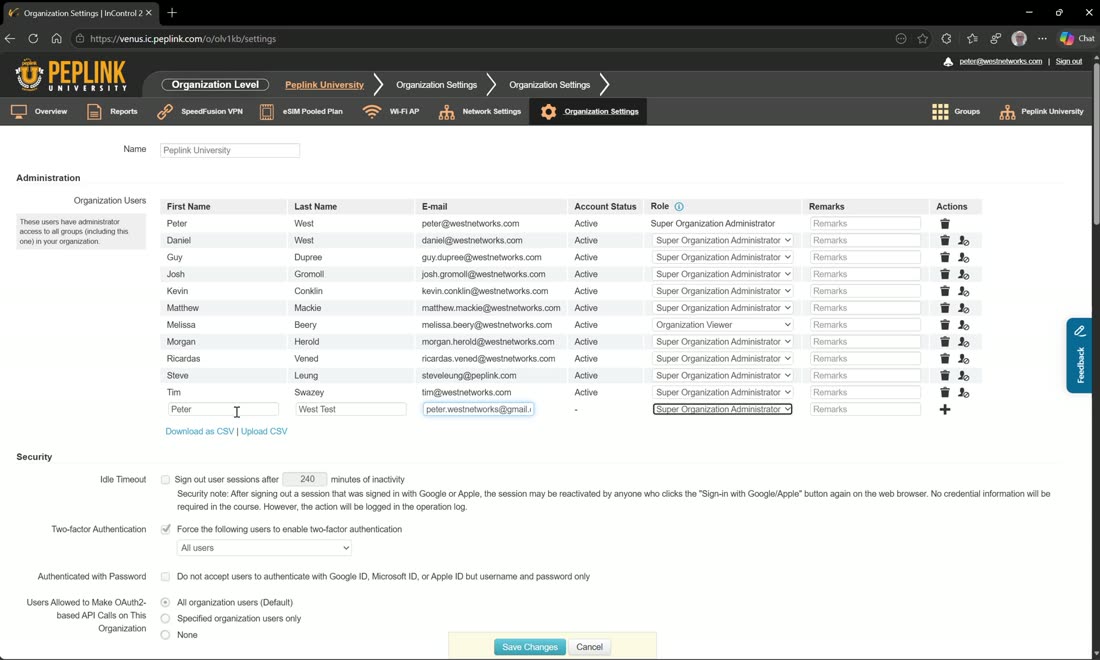Refresh the browser page
Screen dimensions: 1100x660
[x=33, y=39]
